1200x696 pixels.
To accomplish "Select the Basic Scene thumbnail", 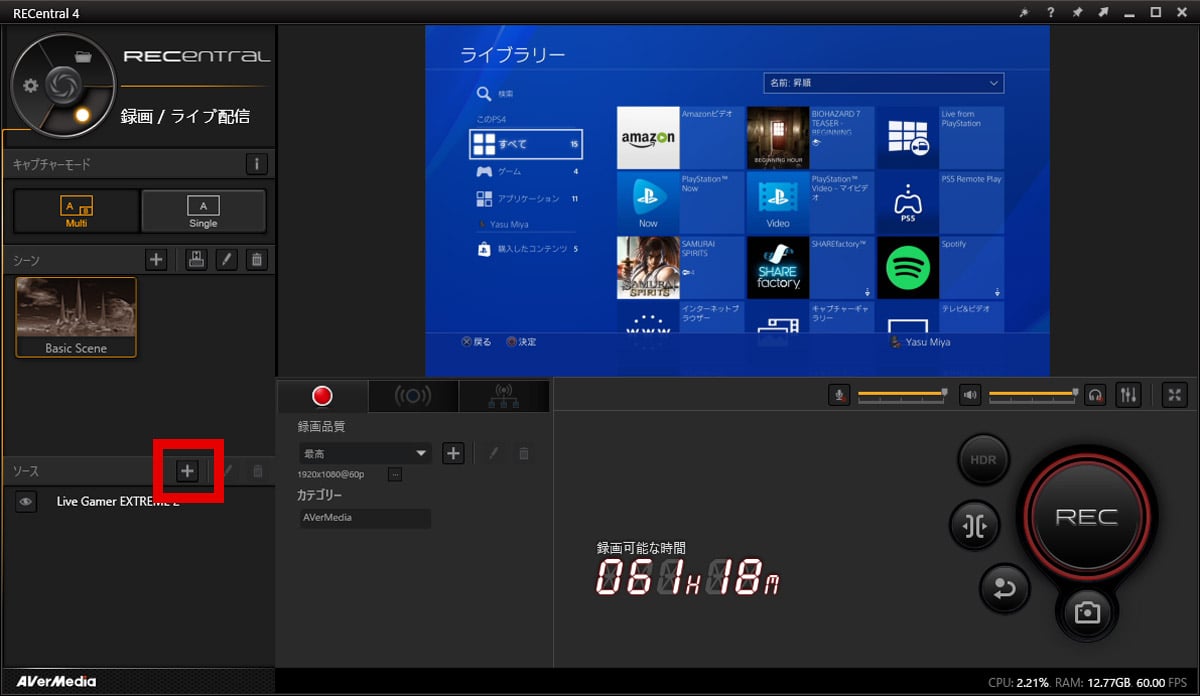I will (x=76, y=317).
